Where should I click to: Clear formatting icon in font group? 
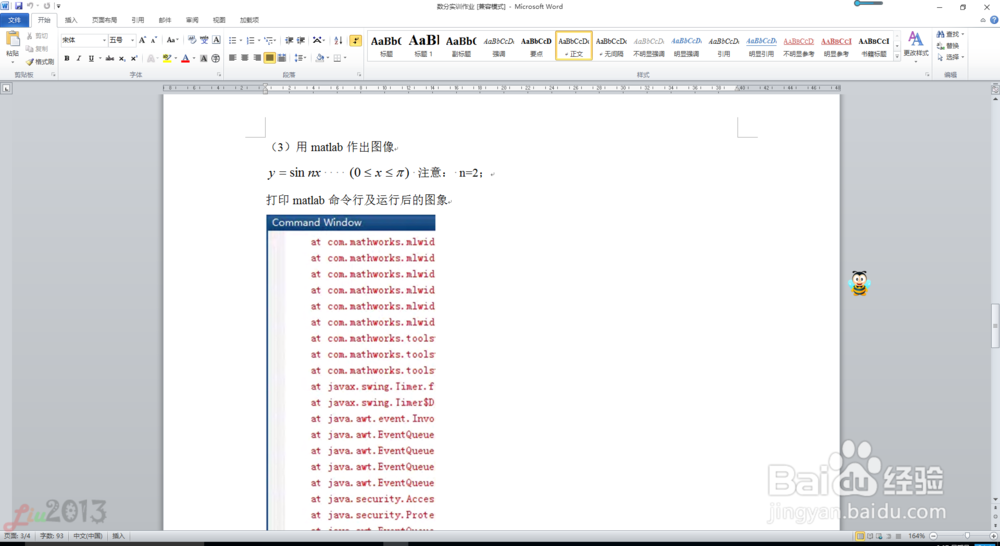[192, 40]
